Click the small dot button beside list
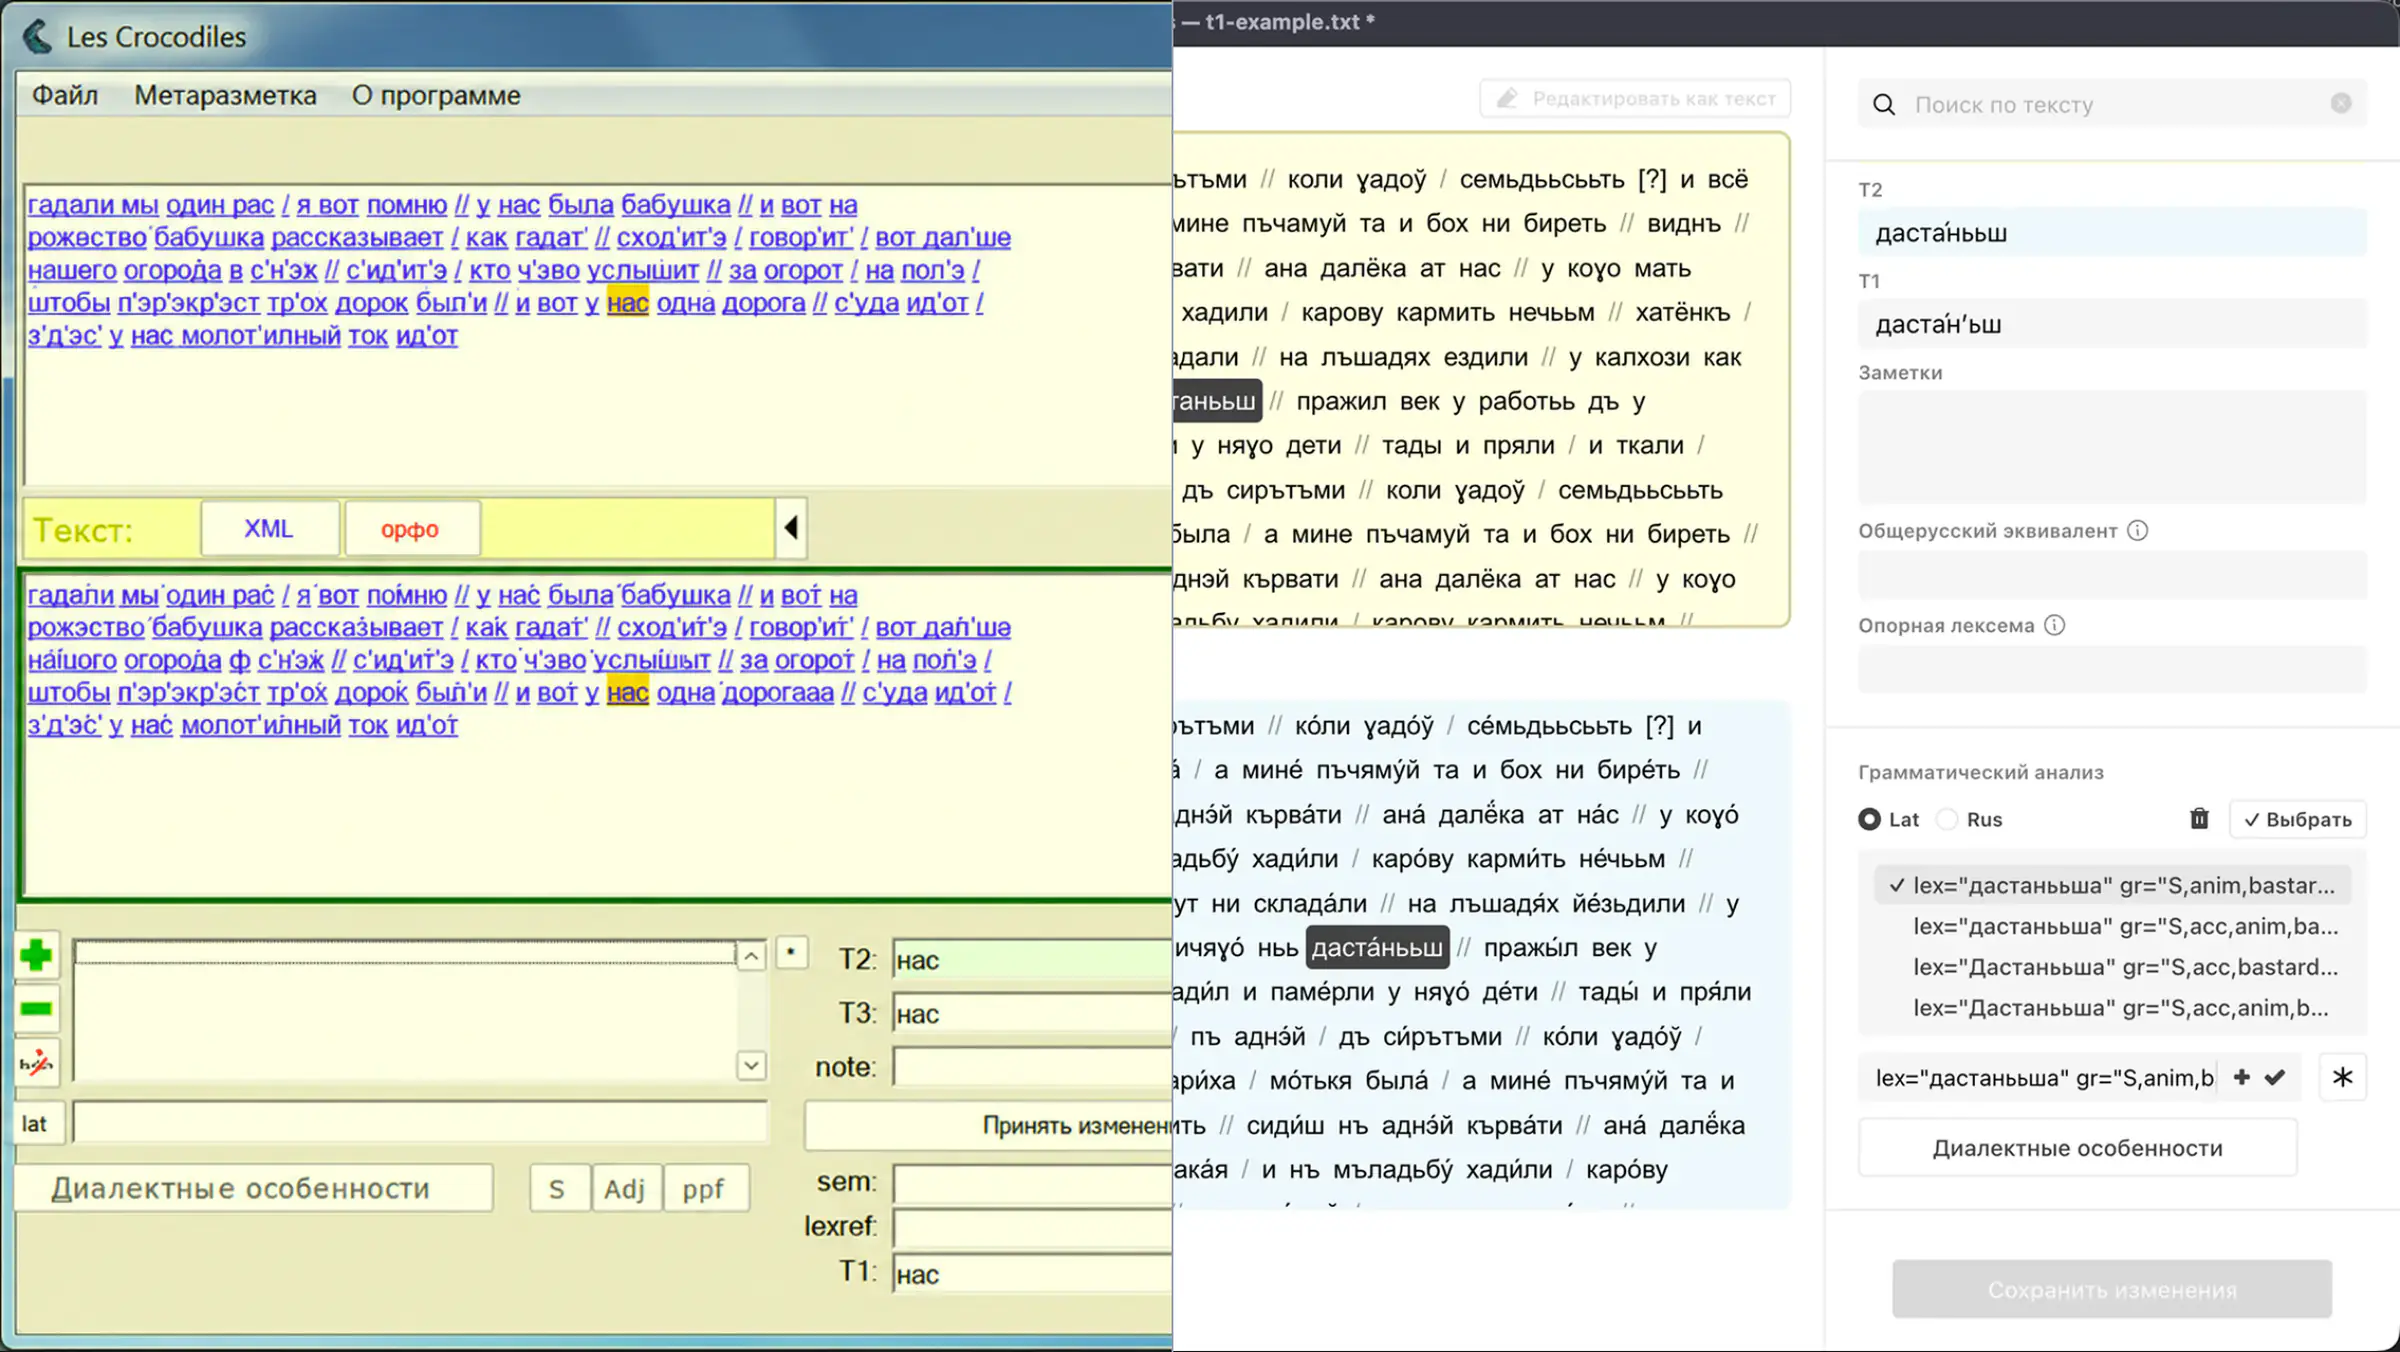This screenshot has width=2400, height=1352. tap(791, 953)
